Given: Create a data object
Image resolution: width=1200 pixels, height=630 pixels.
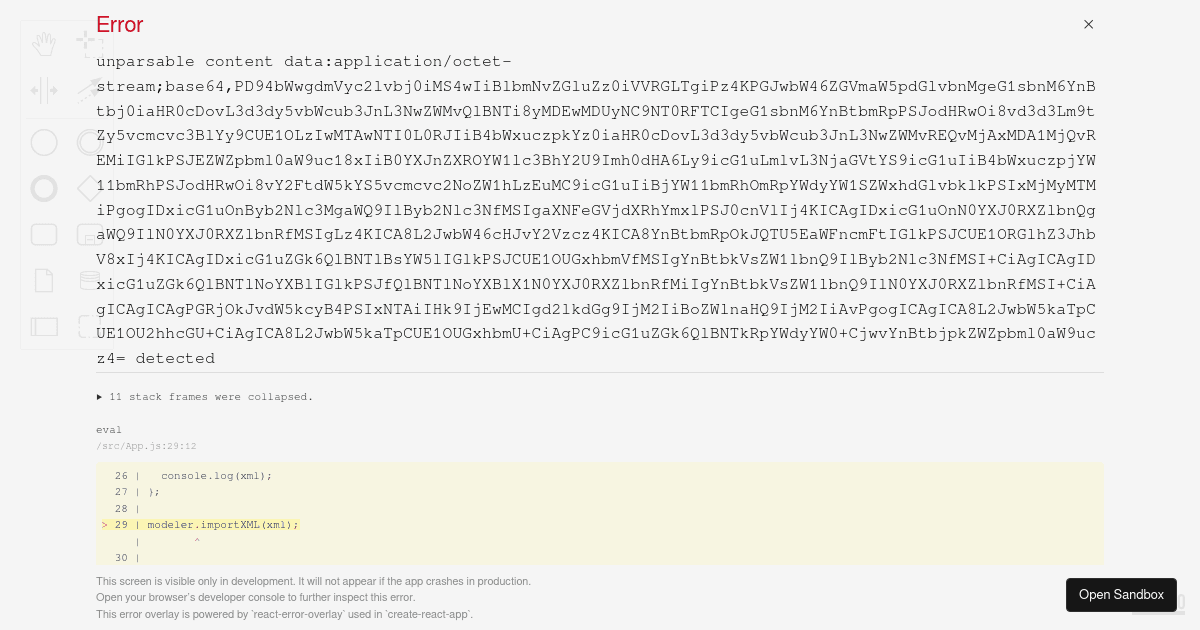Looking at the screenshot, I should point(44,280).
